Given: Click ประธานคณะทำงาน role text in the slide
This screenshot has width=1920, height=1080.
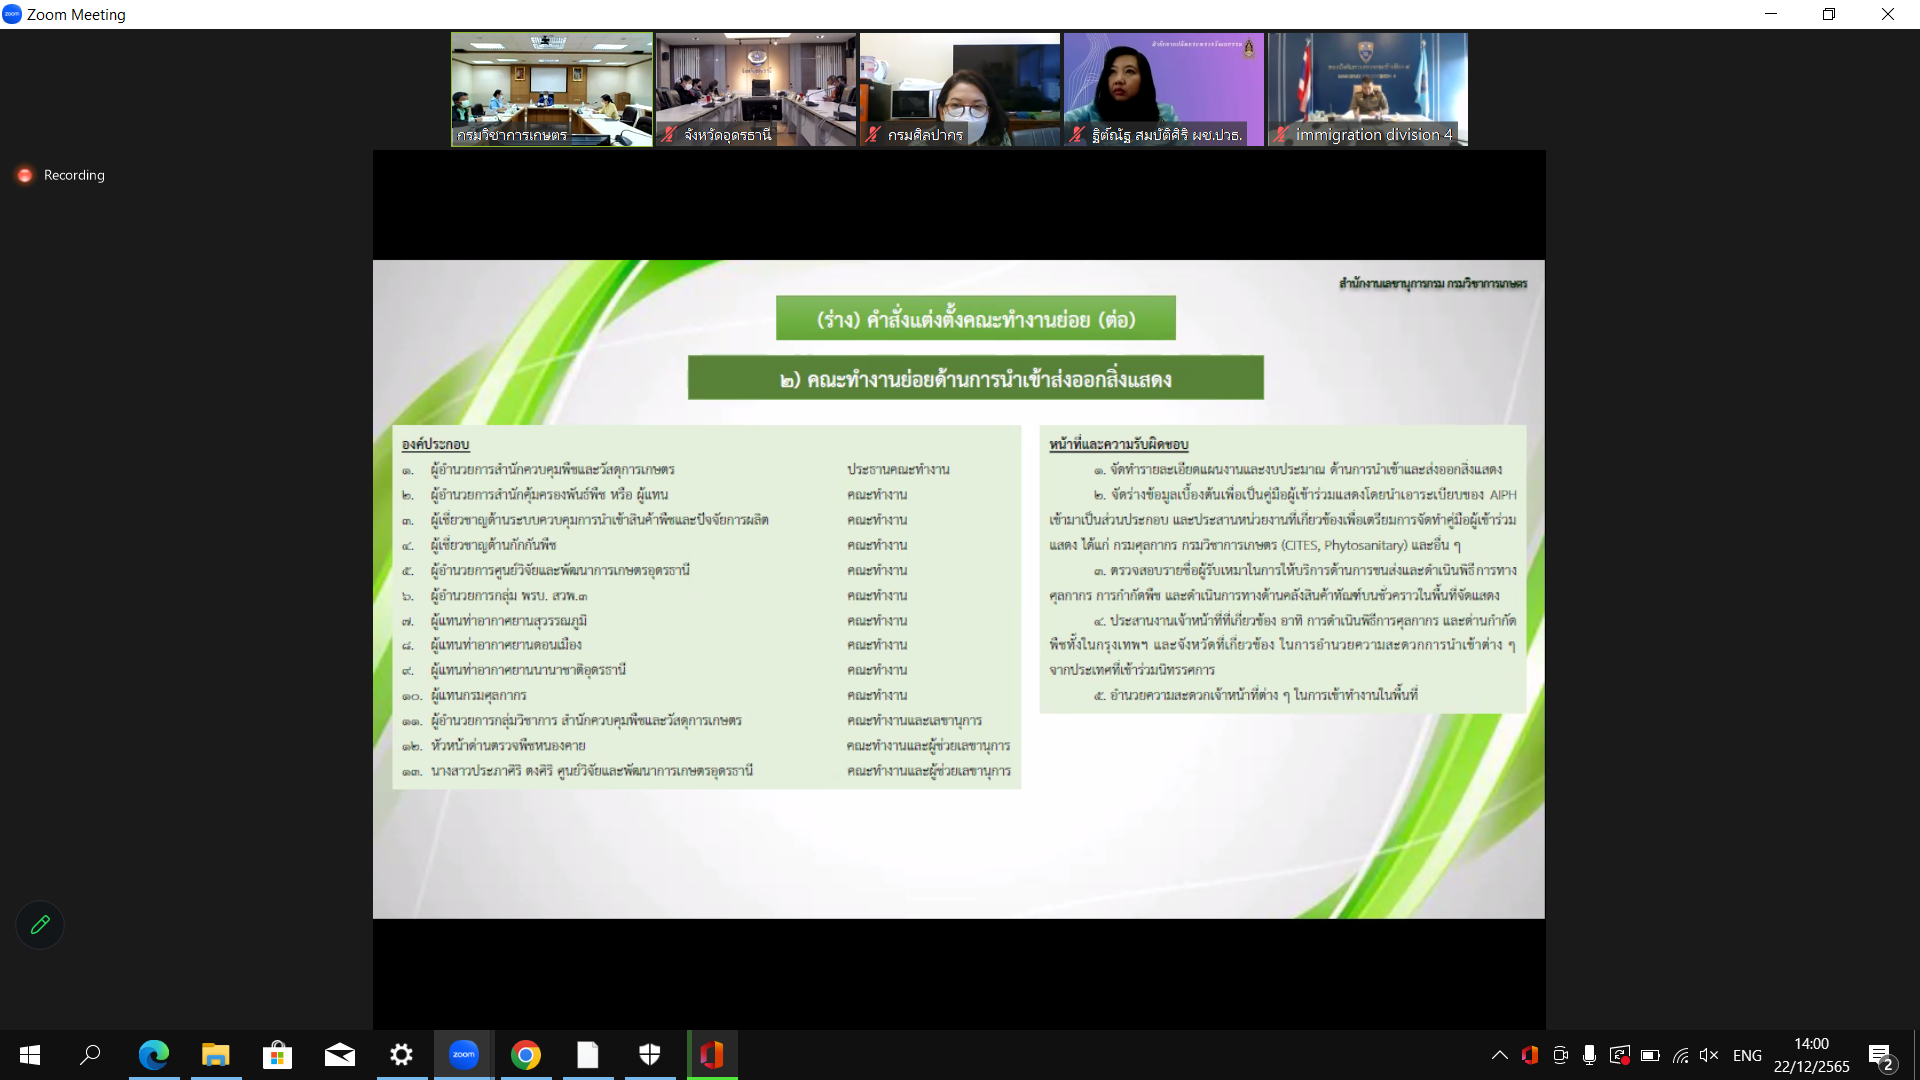Looking at the screenshot, I should tap(898, 469).
